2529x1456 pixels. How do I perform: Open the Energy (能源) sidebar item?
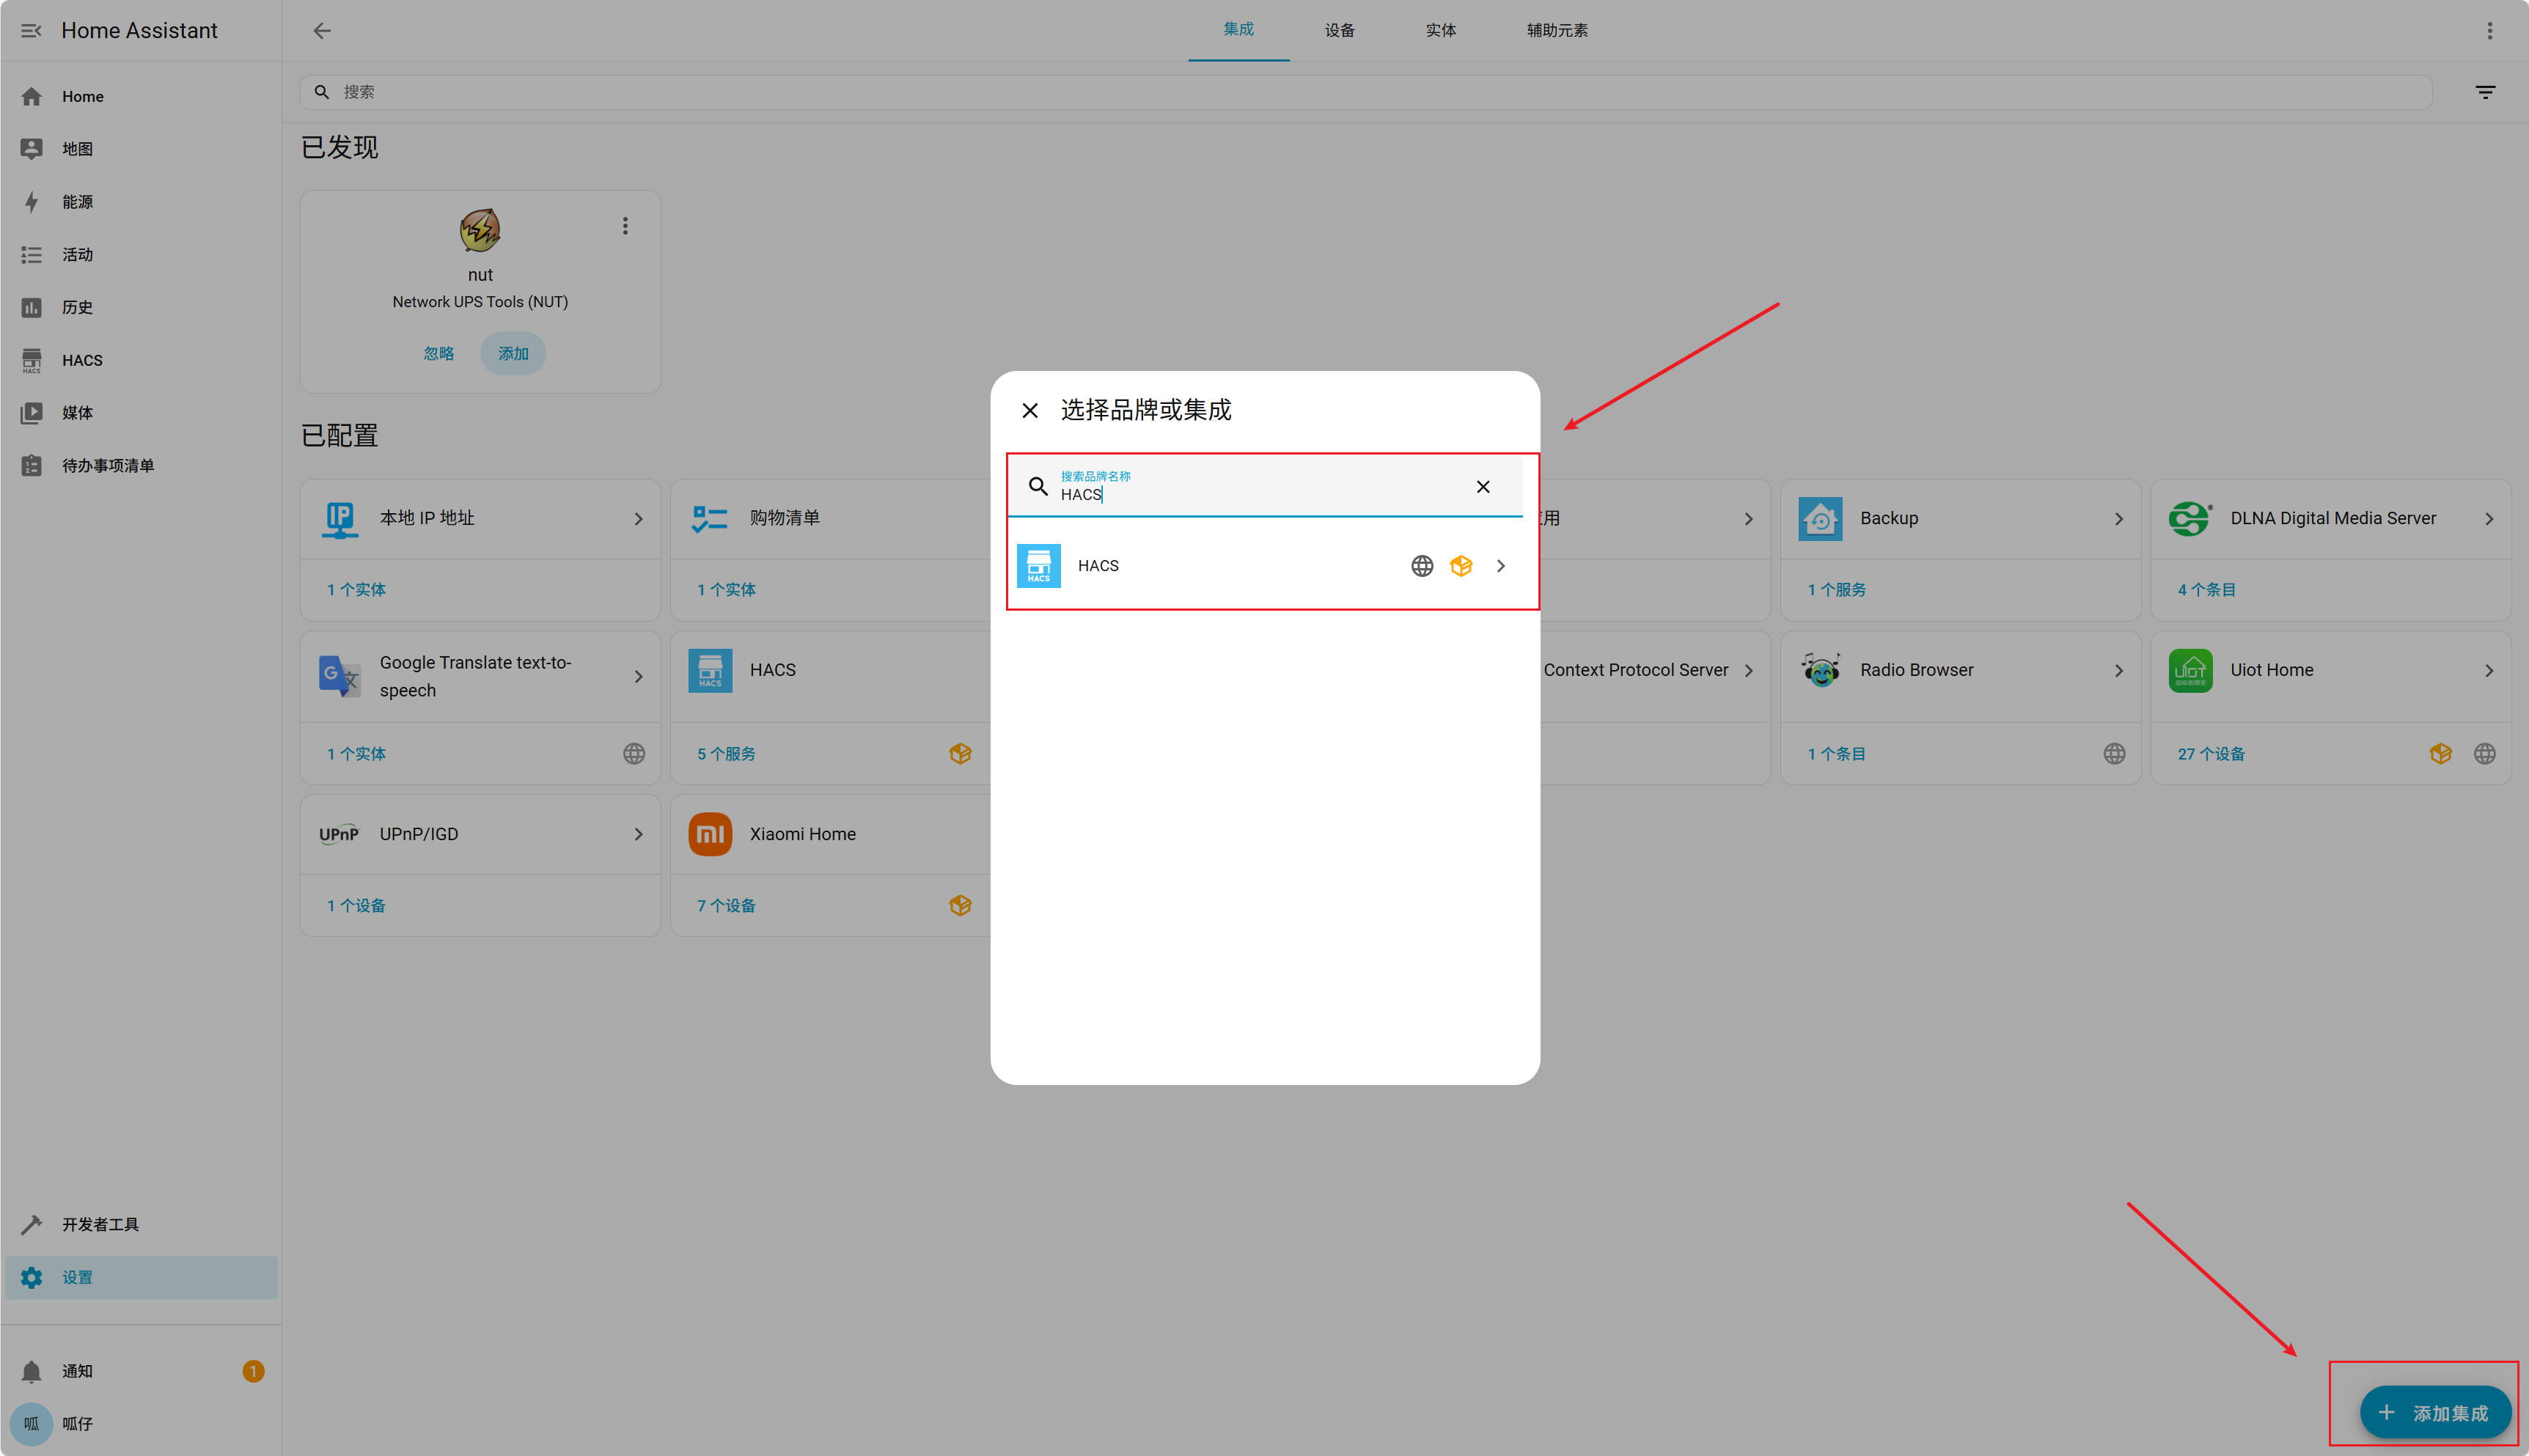click(77, 202)
